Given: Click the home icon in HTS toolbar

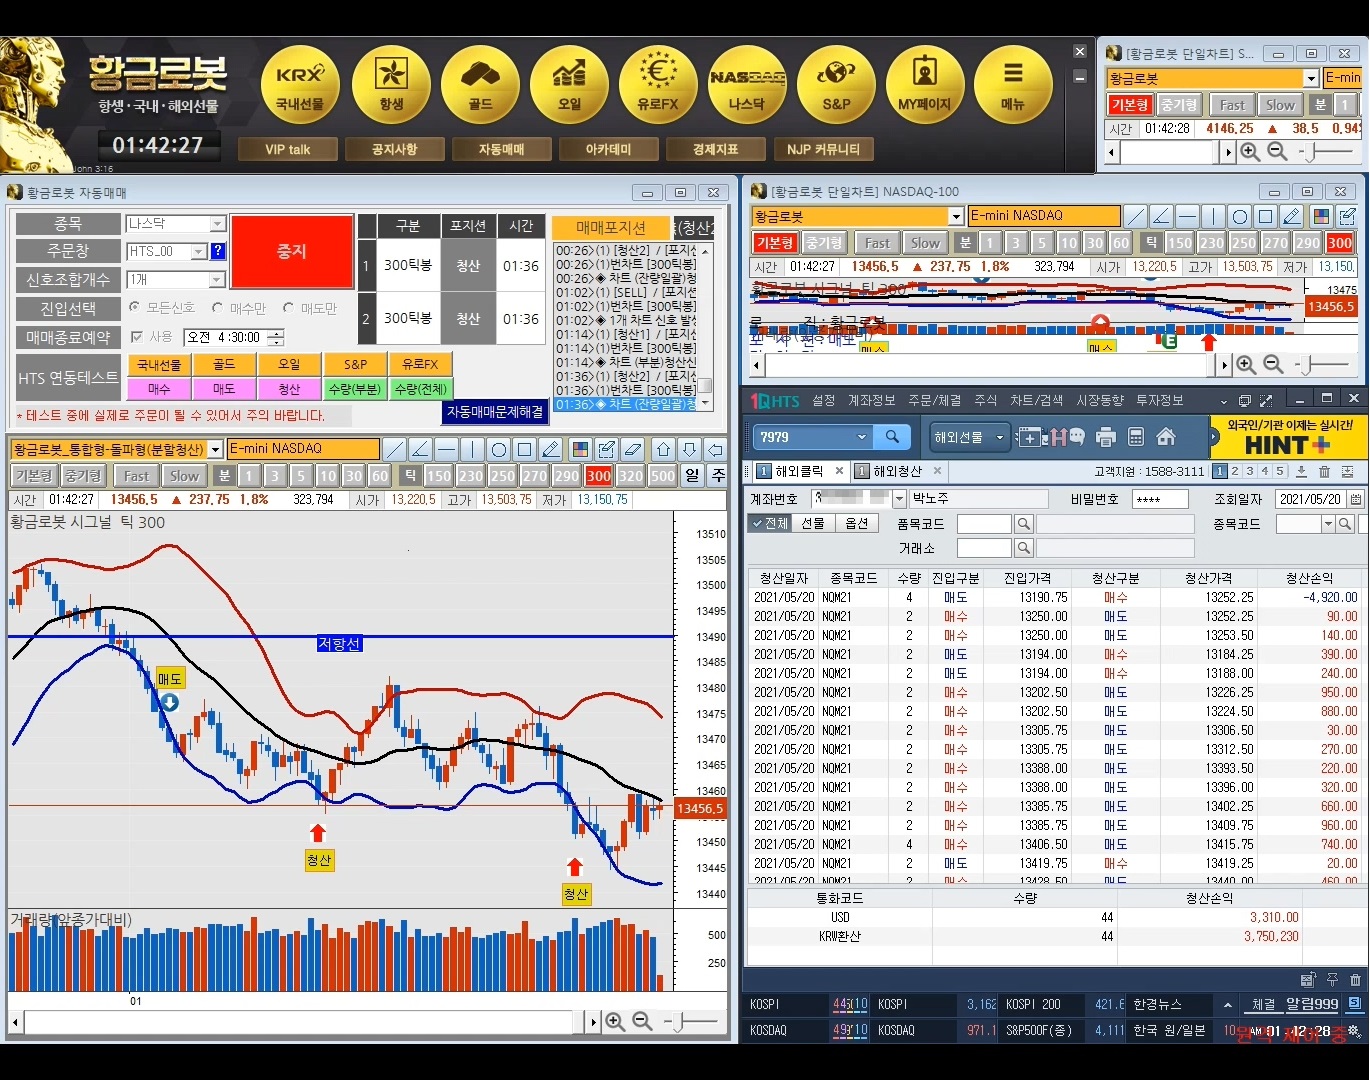Looking at the screenshot, I should 1166,437.
